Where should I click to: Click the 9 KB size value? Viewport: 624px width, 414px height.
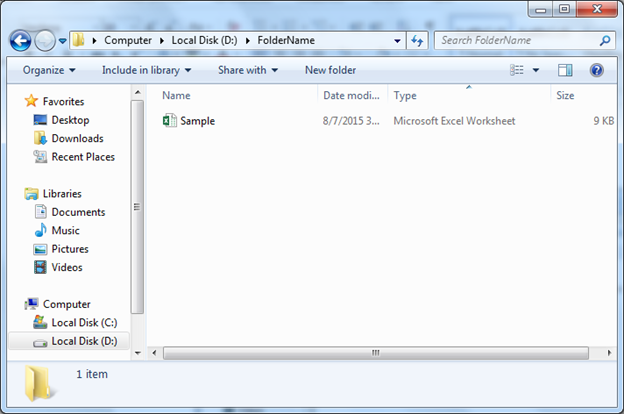604,121
